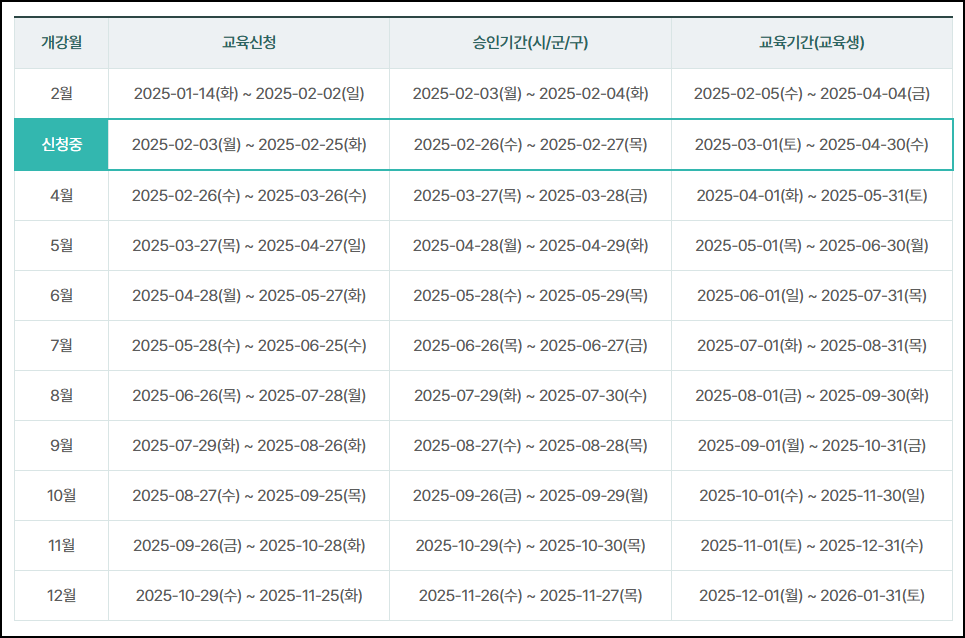Click application period 2025-01-14(화) ~ 2025-02-02(일)
Screen dimensions: 965x638
pyautogui.click(x=249, y=94)
